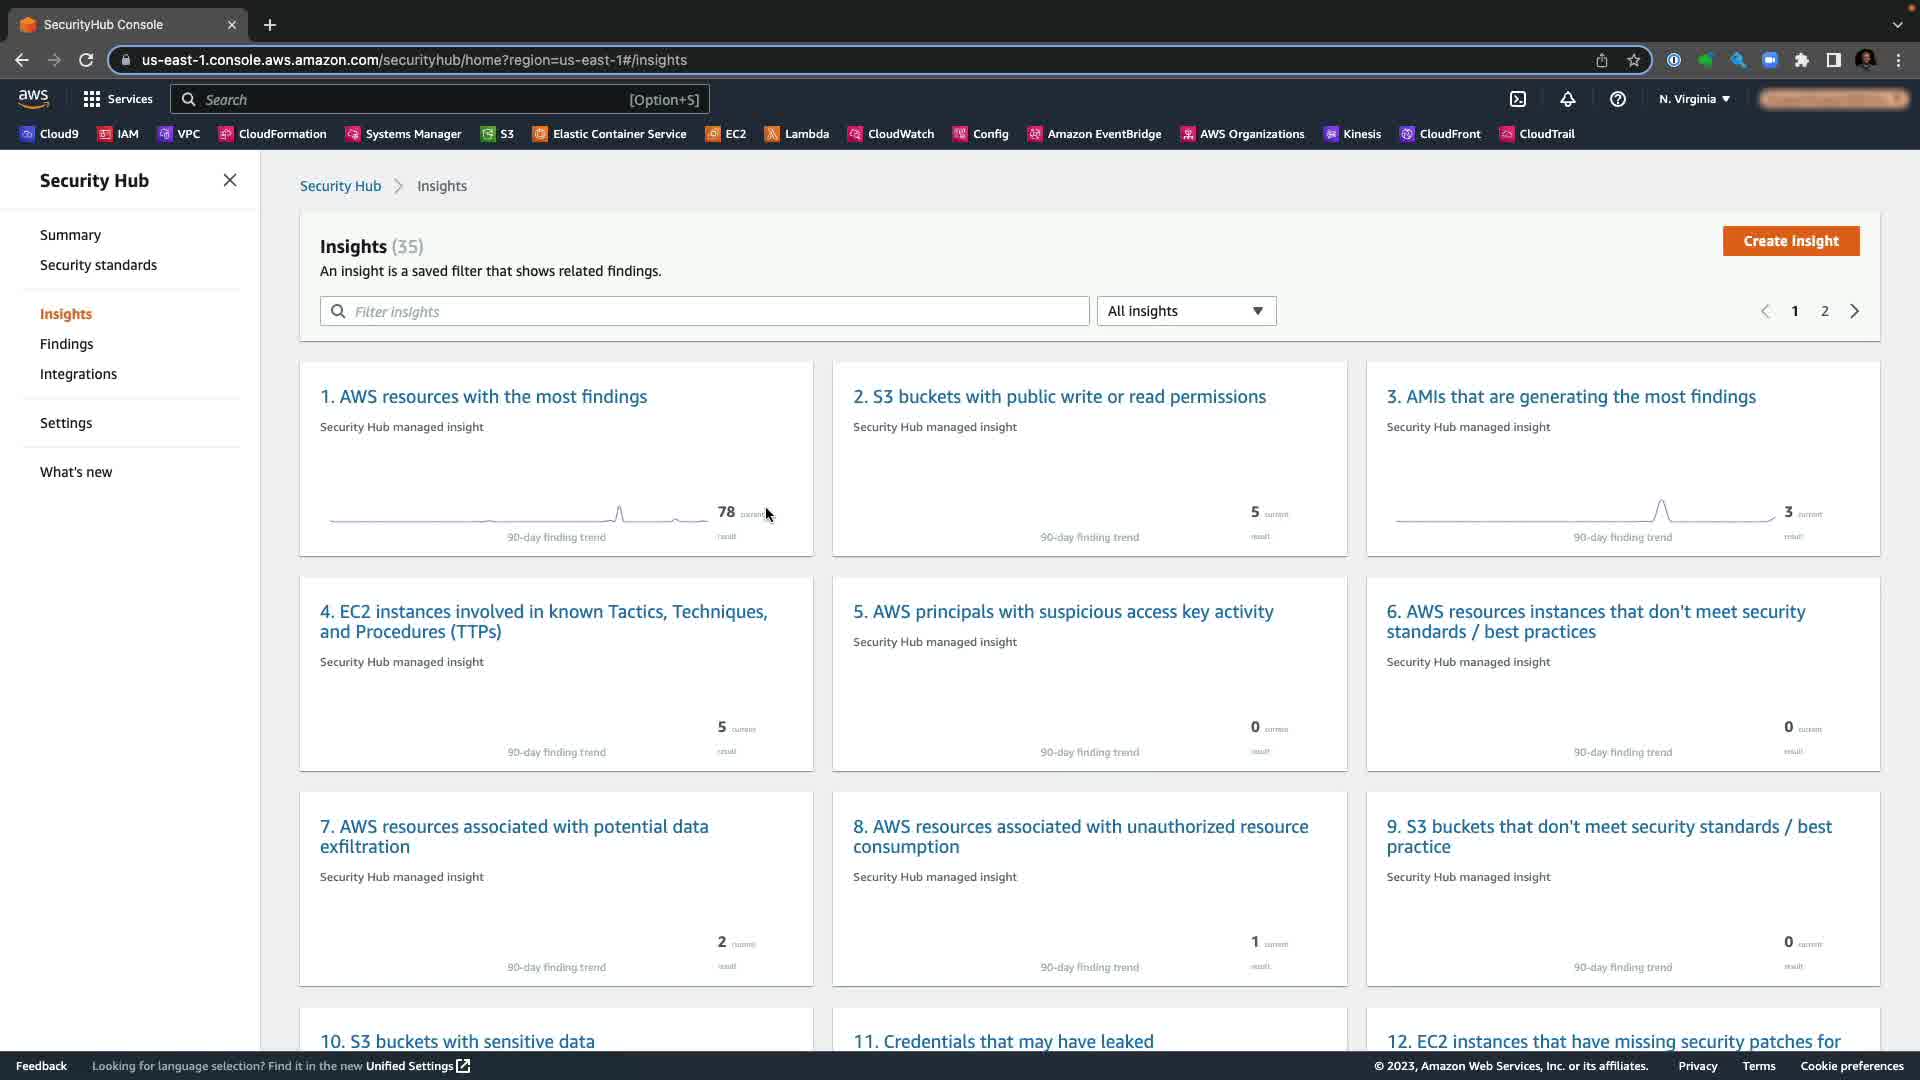The width and height of the screenshot is (1920, 1080).
Task: Expand the All insights dropdown
Action: click(x=1186, y=311)
